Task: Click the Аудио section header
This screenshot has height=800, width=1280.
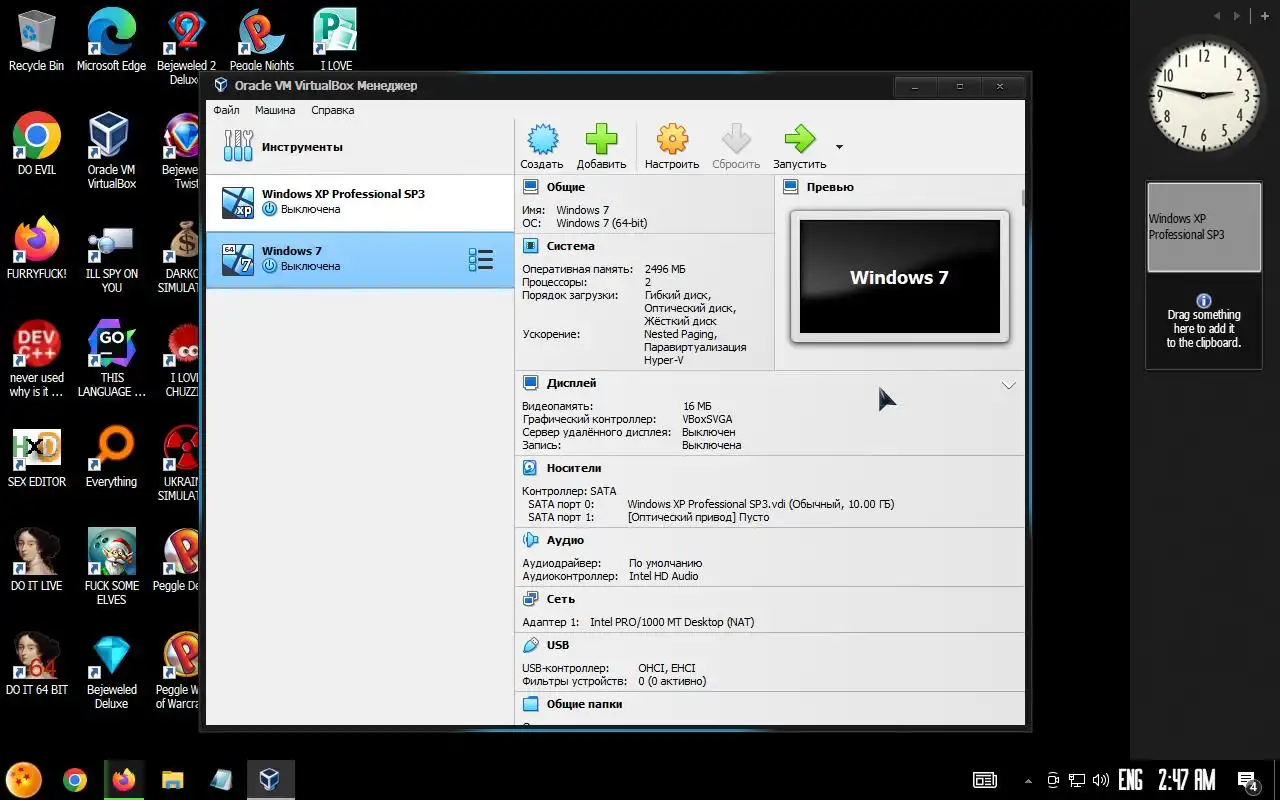Action: click(565, 540)
